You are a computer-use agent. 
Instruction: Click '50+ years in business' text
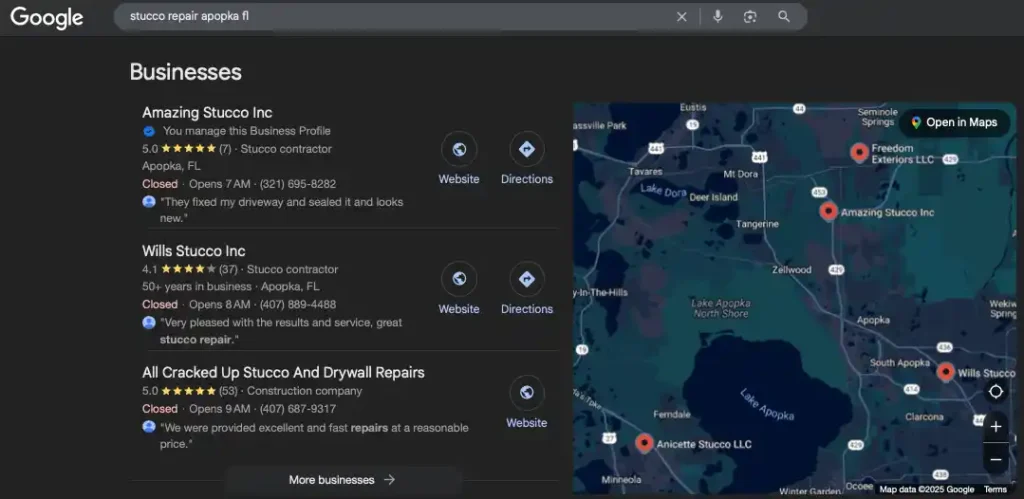[x=197, y=287]
